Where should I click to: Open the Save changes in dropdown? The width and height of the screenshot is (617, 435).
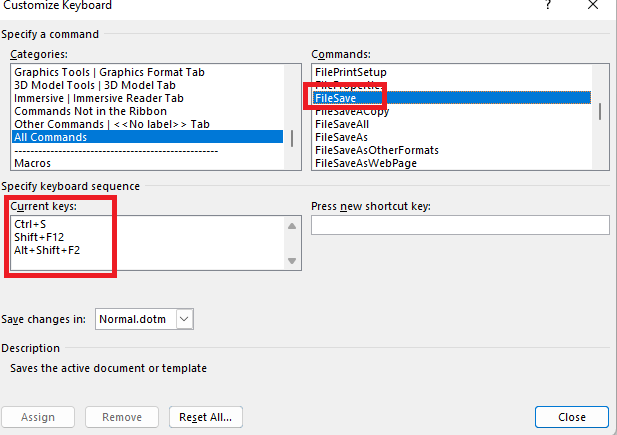(x=185, y=319)
